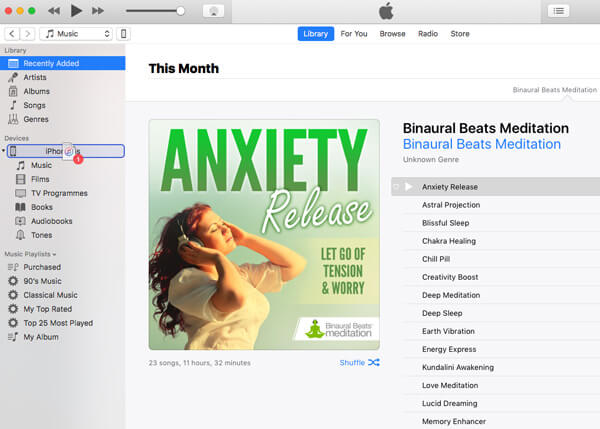This screenshot has height=429, width=600.
Task: Select the Lucid Dreaming song
Action: tap(501, 403)
